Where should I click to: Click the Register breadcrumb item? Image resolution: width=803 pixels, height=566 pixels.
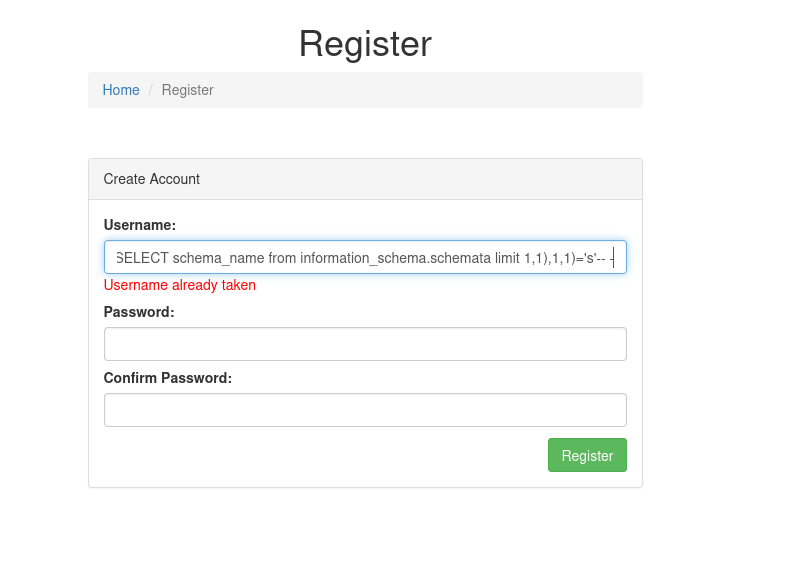[187, 90]
